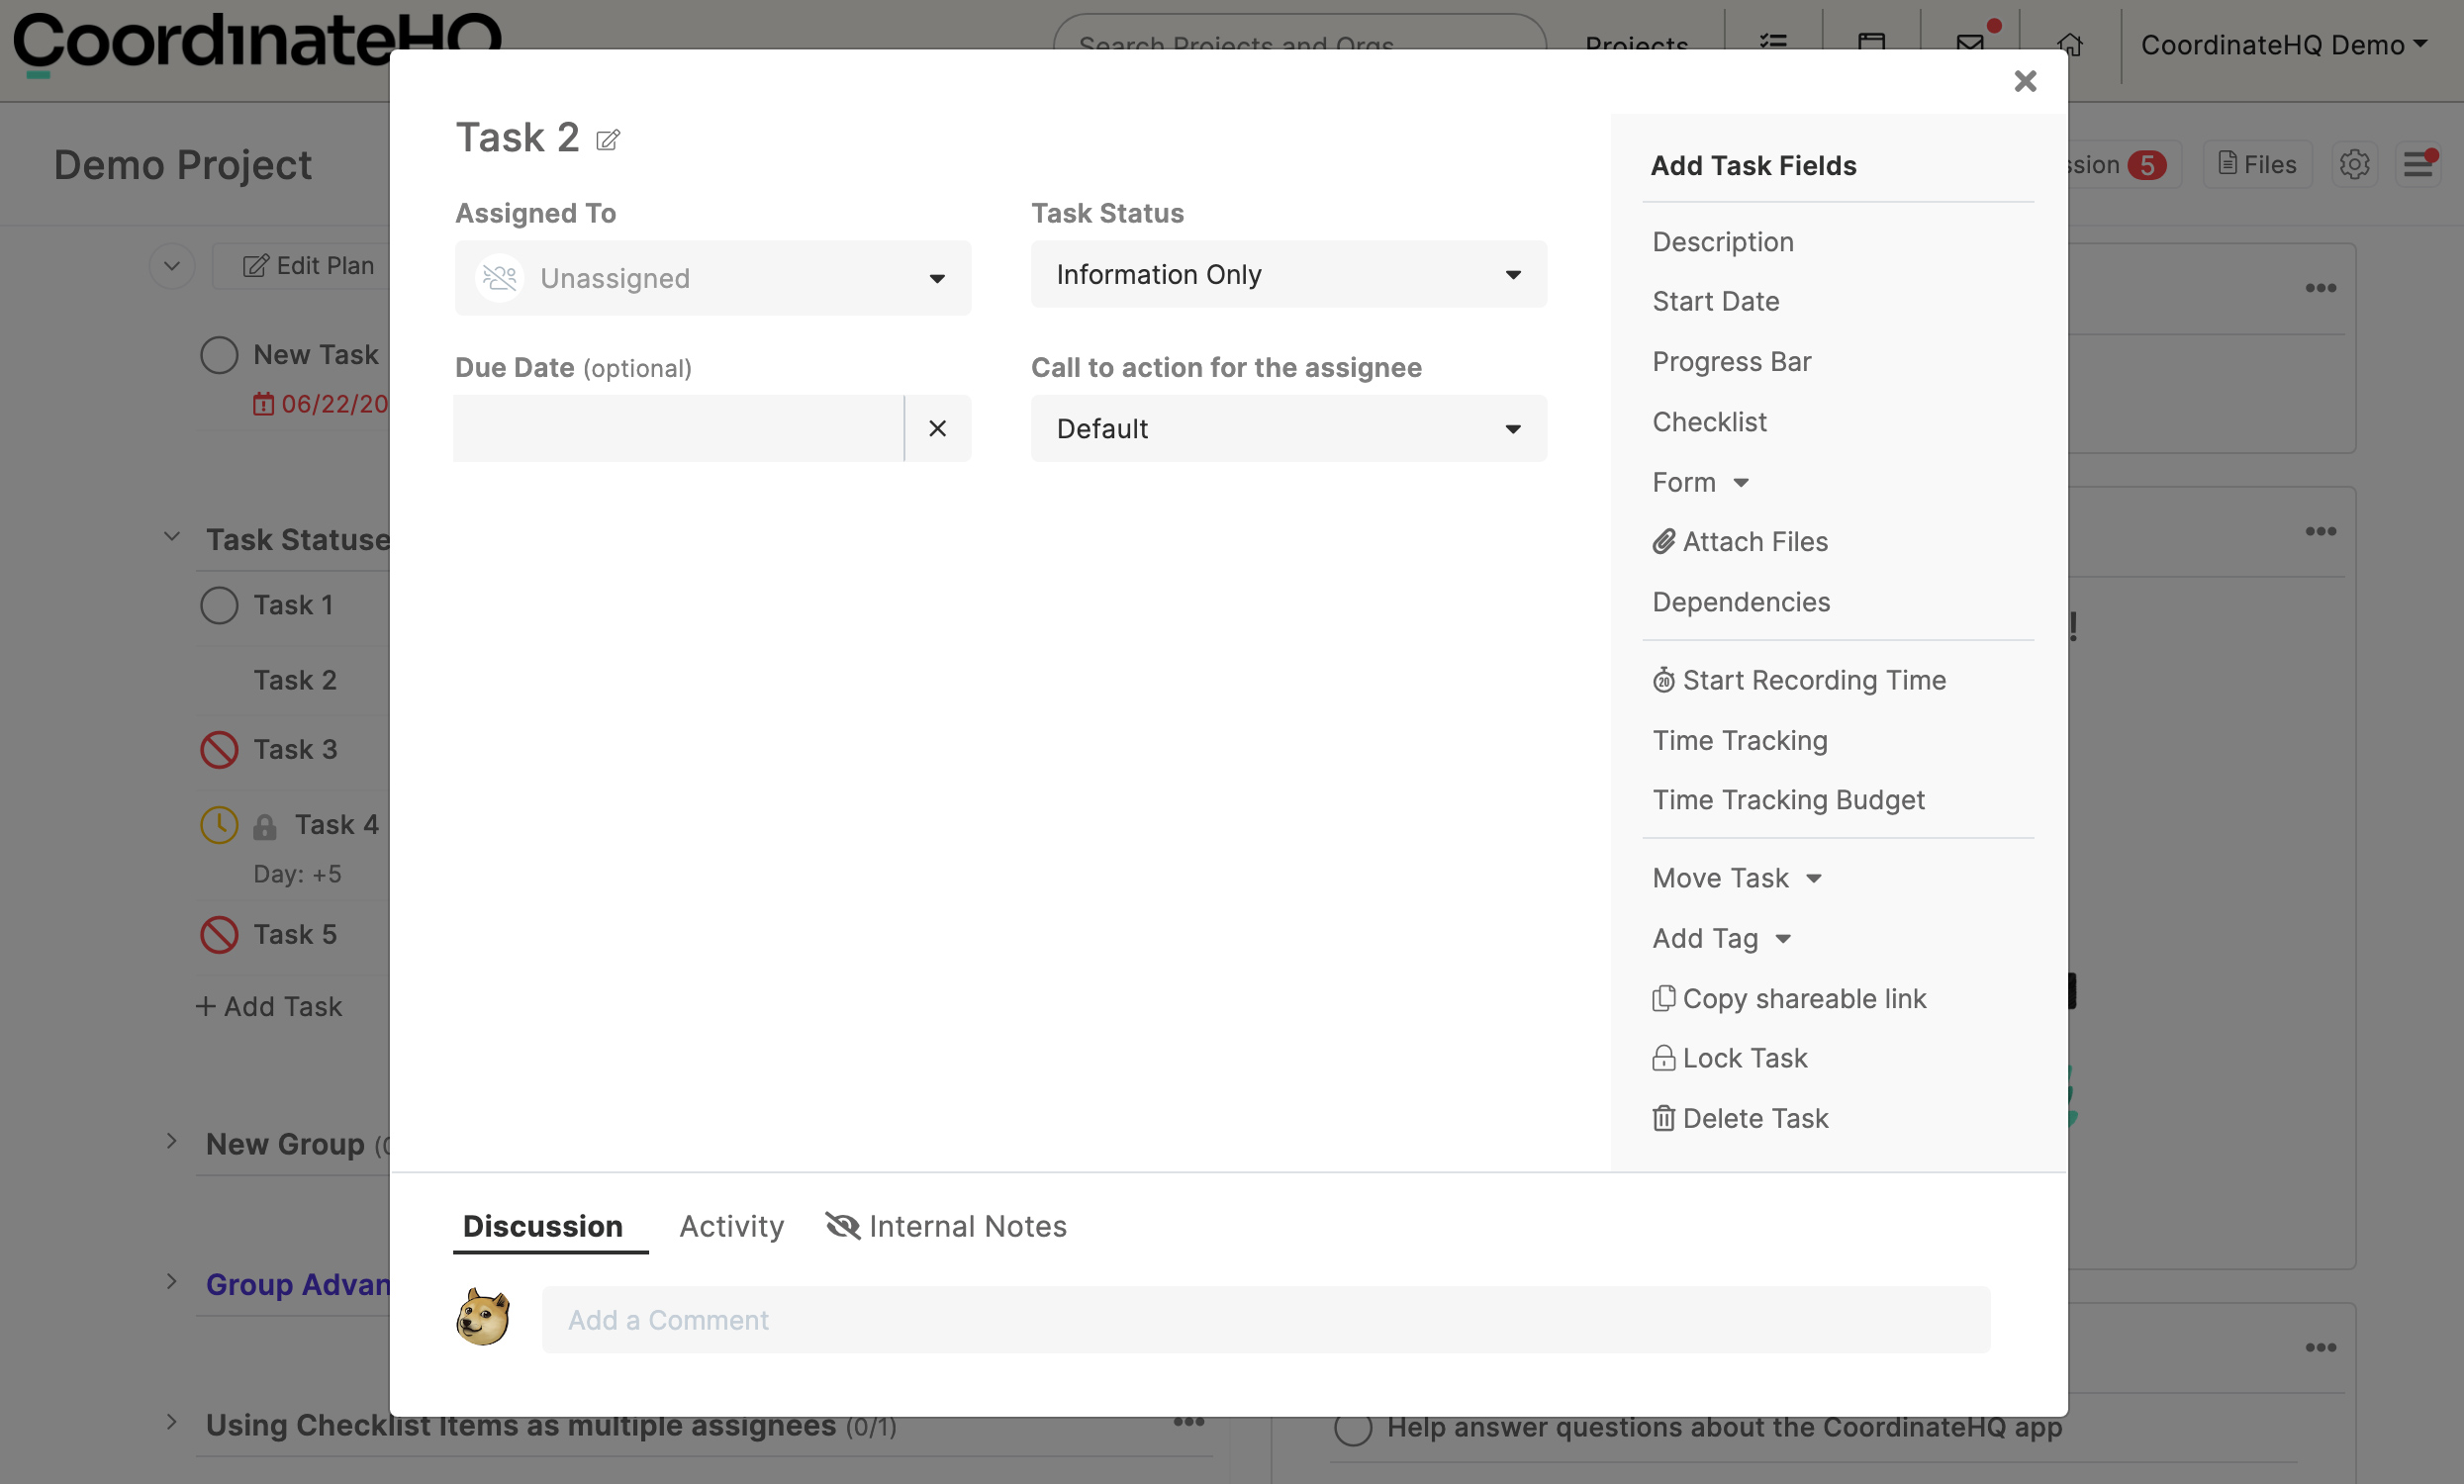Add Start Date field to task
The image size is (2464, 1484).
(x=1716, y=301)
